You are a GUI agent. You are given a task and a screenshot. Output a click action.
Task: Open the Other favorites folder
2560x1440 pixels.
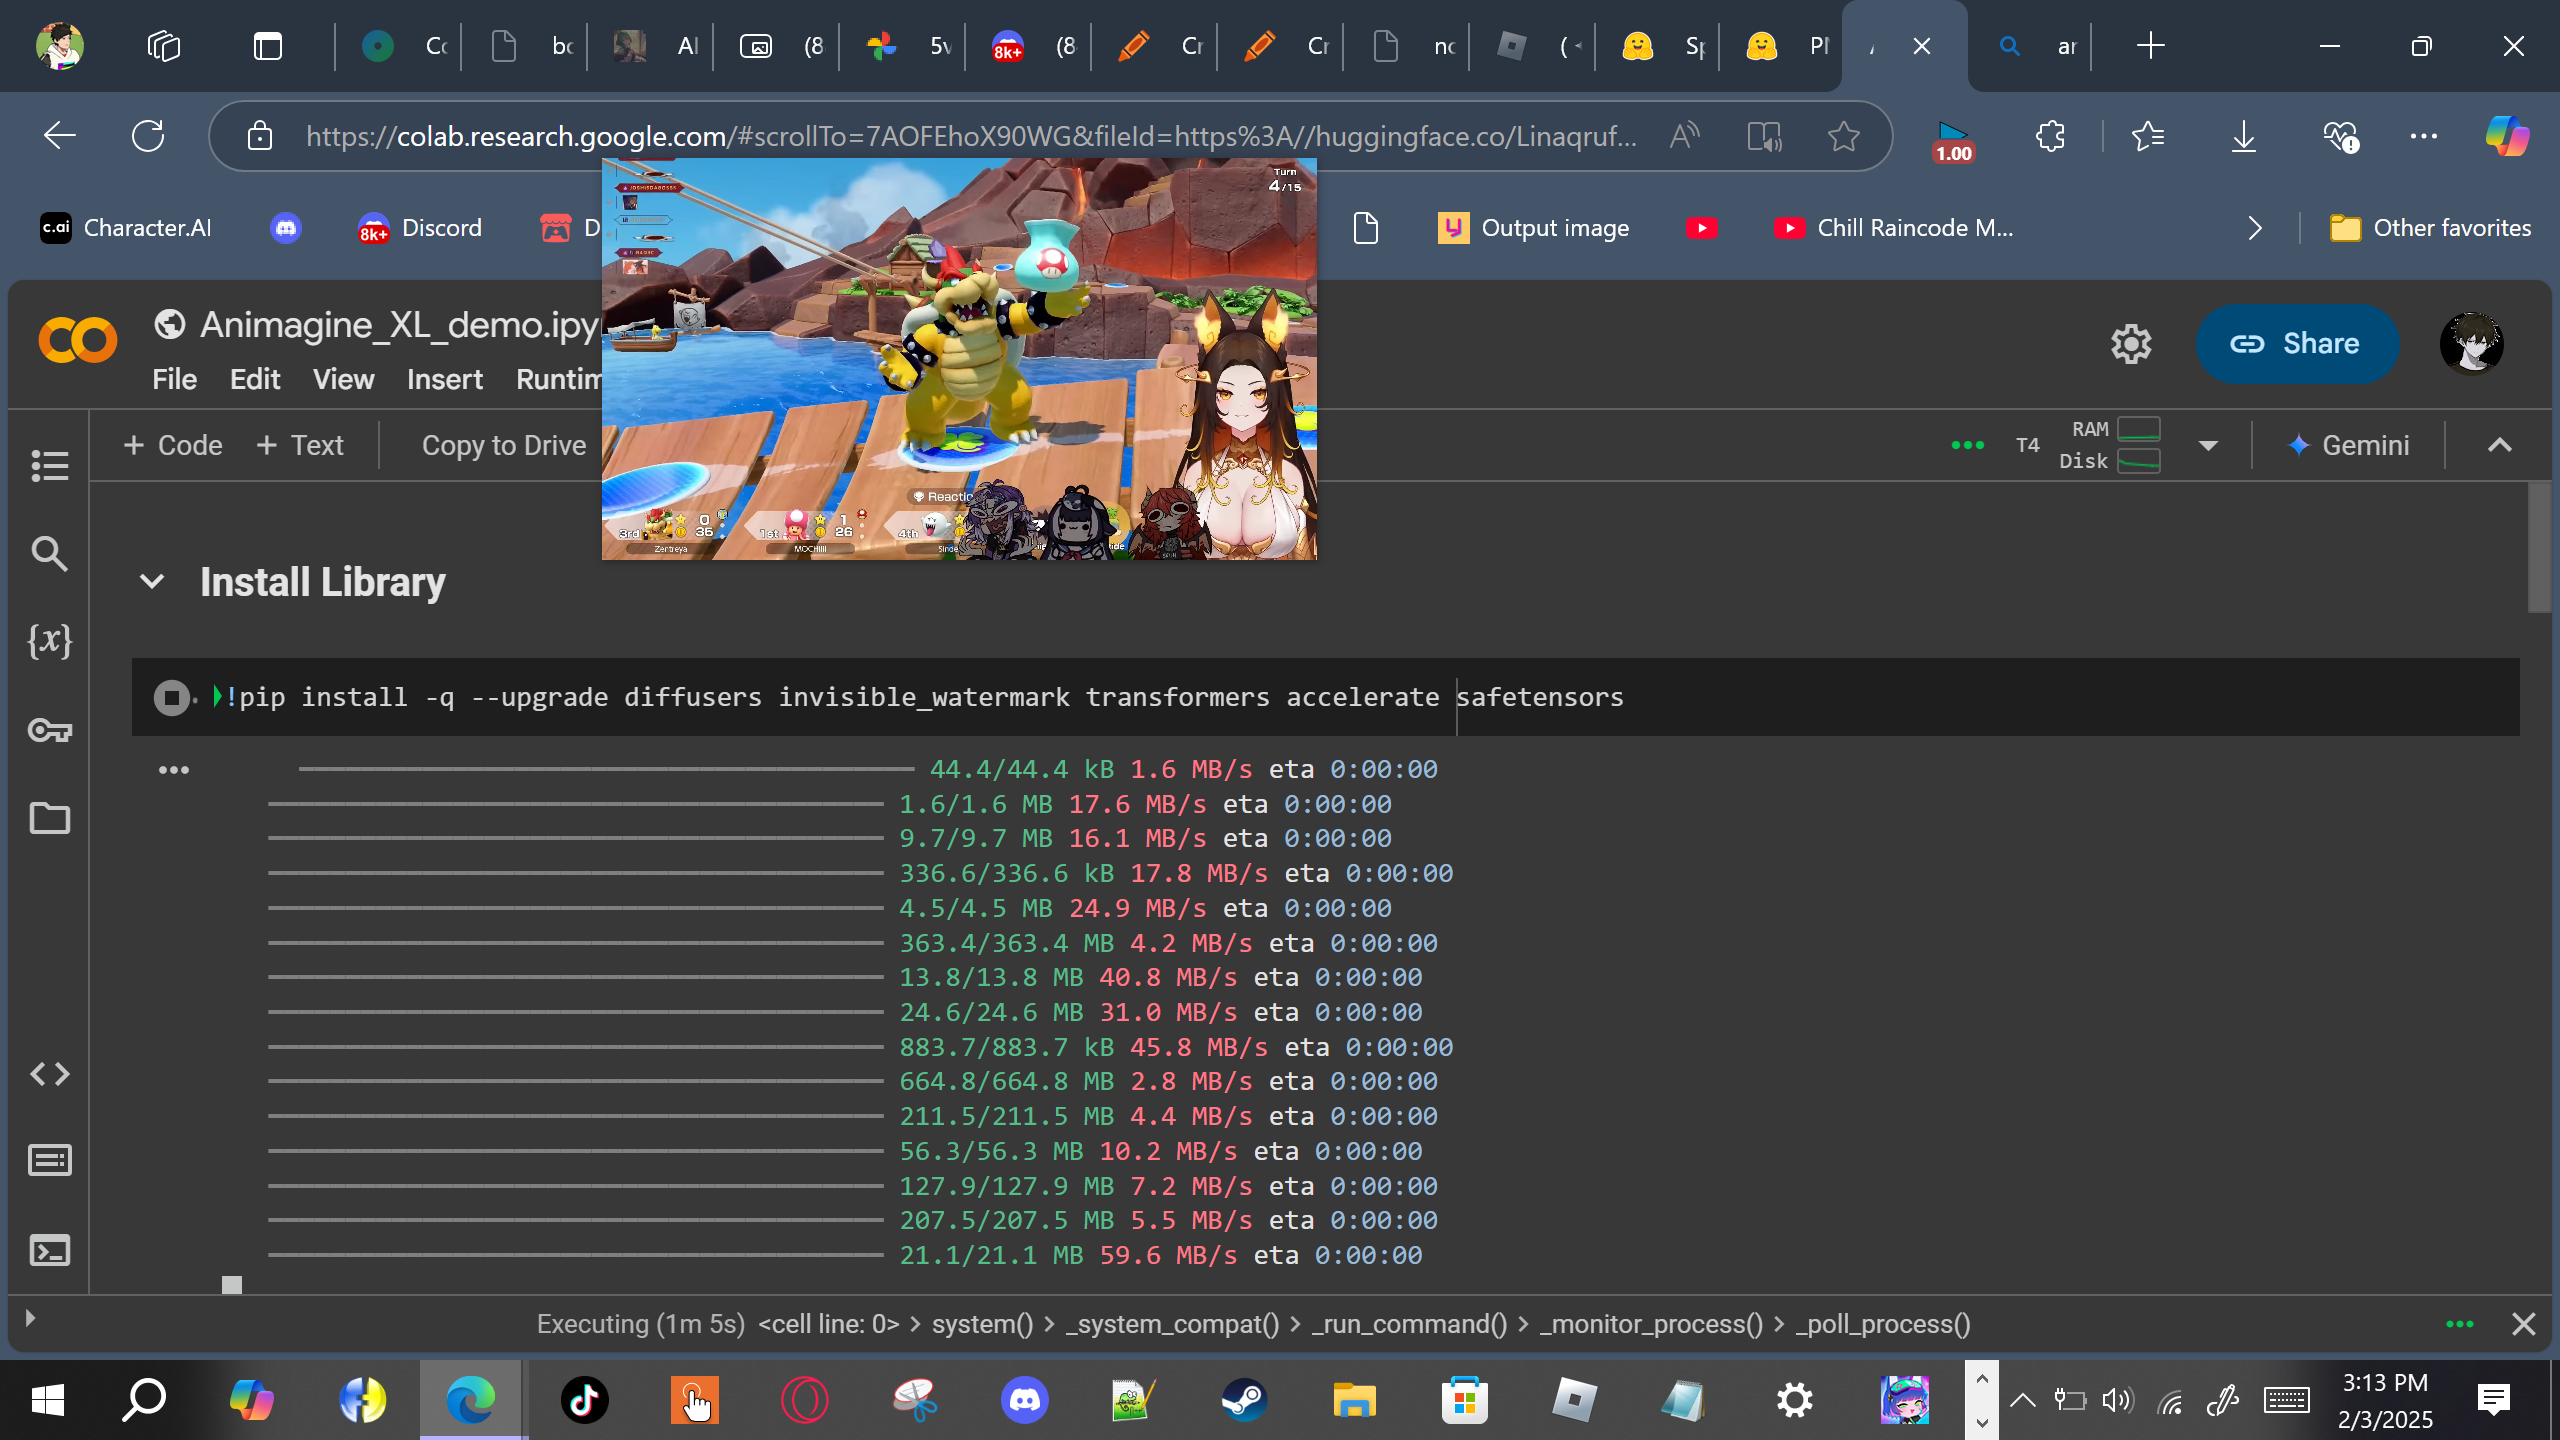2430,228
